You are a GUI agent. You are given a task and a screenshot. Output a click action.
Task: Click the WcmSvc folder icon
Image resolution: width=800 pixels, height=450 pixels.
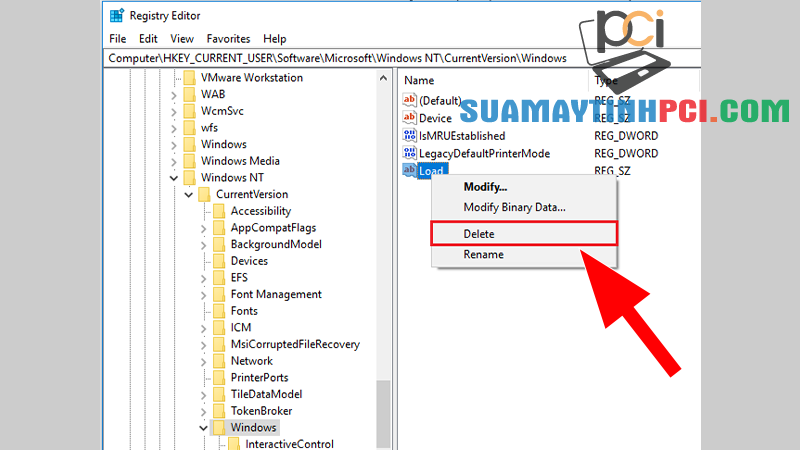[x=189, y=111]
